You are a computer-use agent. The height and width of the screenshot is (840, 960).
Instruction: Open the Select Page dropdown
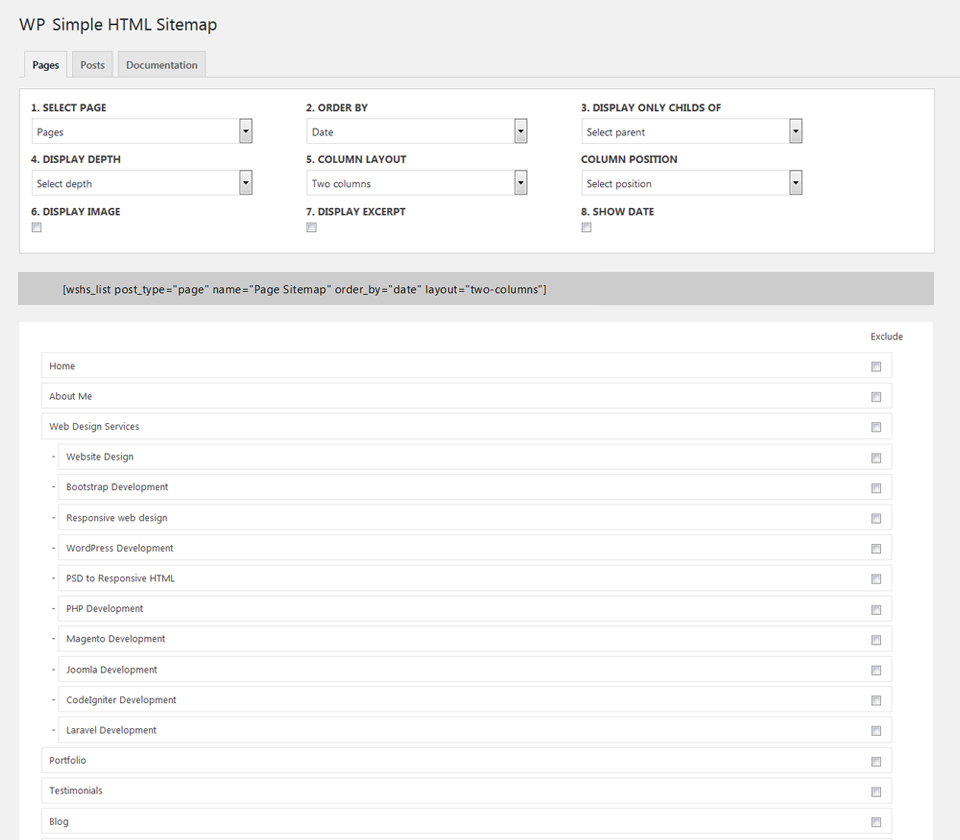(x=141, y=131)
